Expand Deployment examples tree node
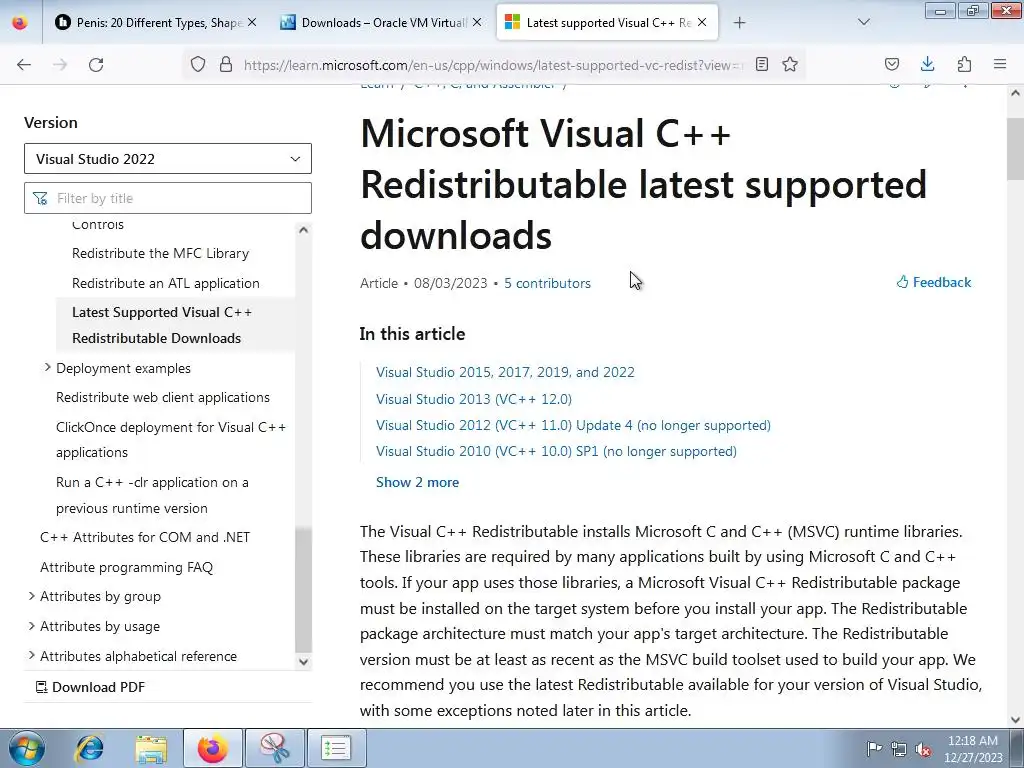Viewport: 1024px width, 768px height. 48,368
